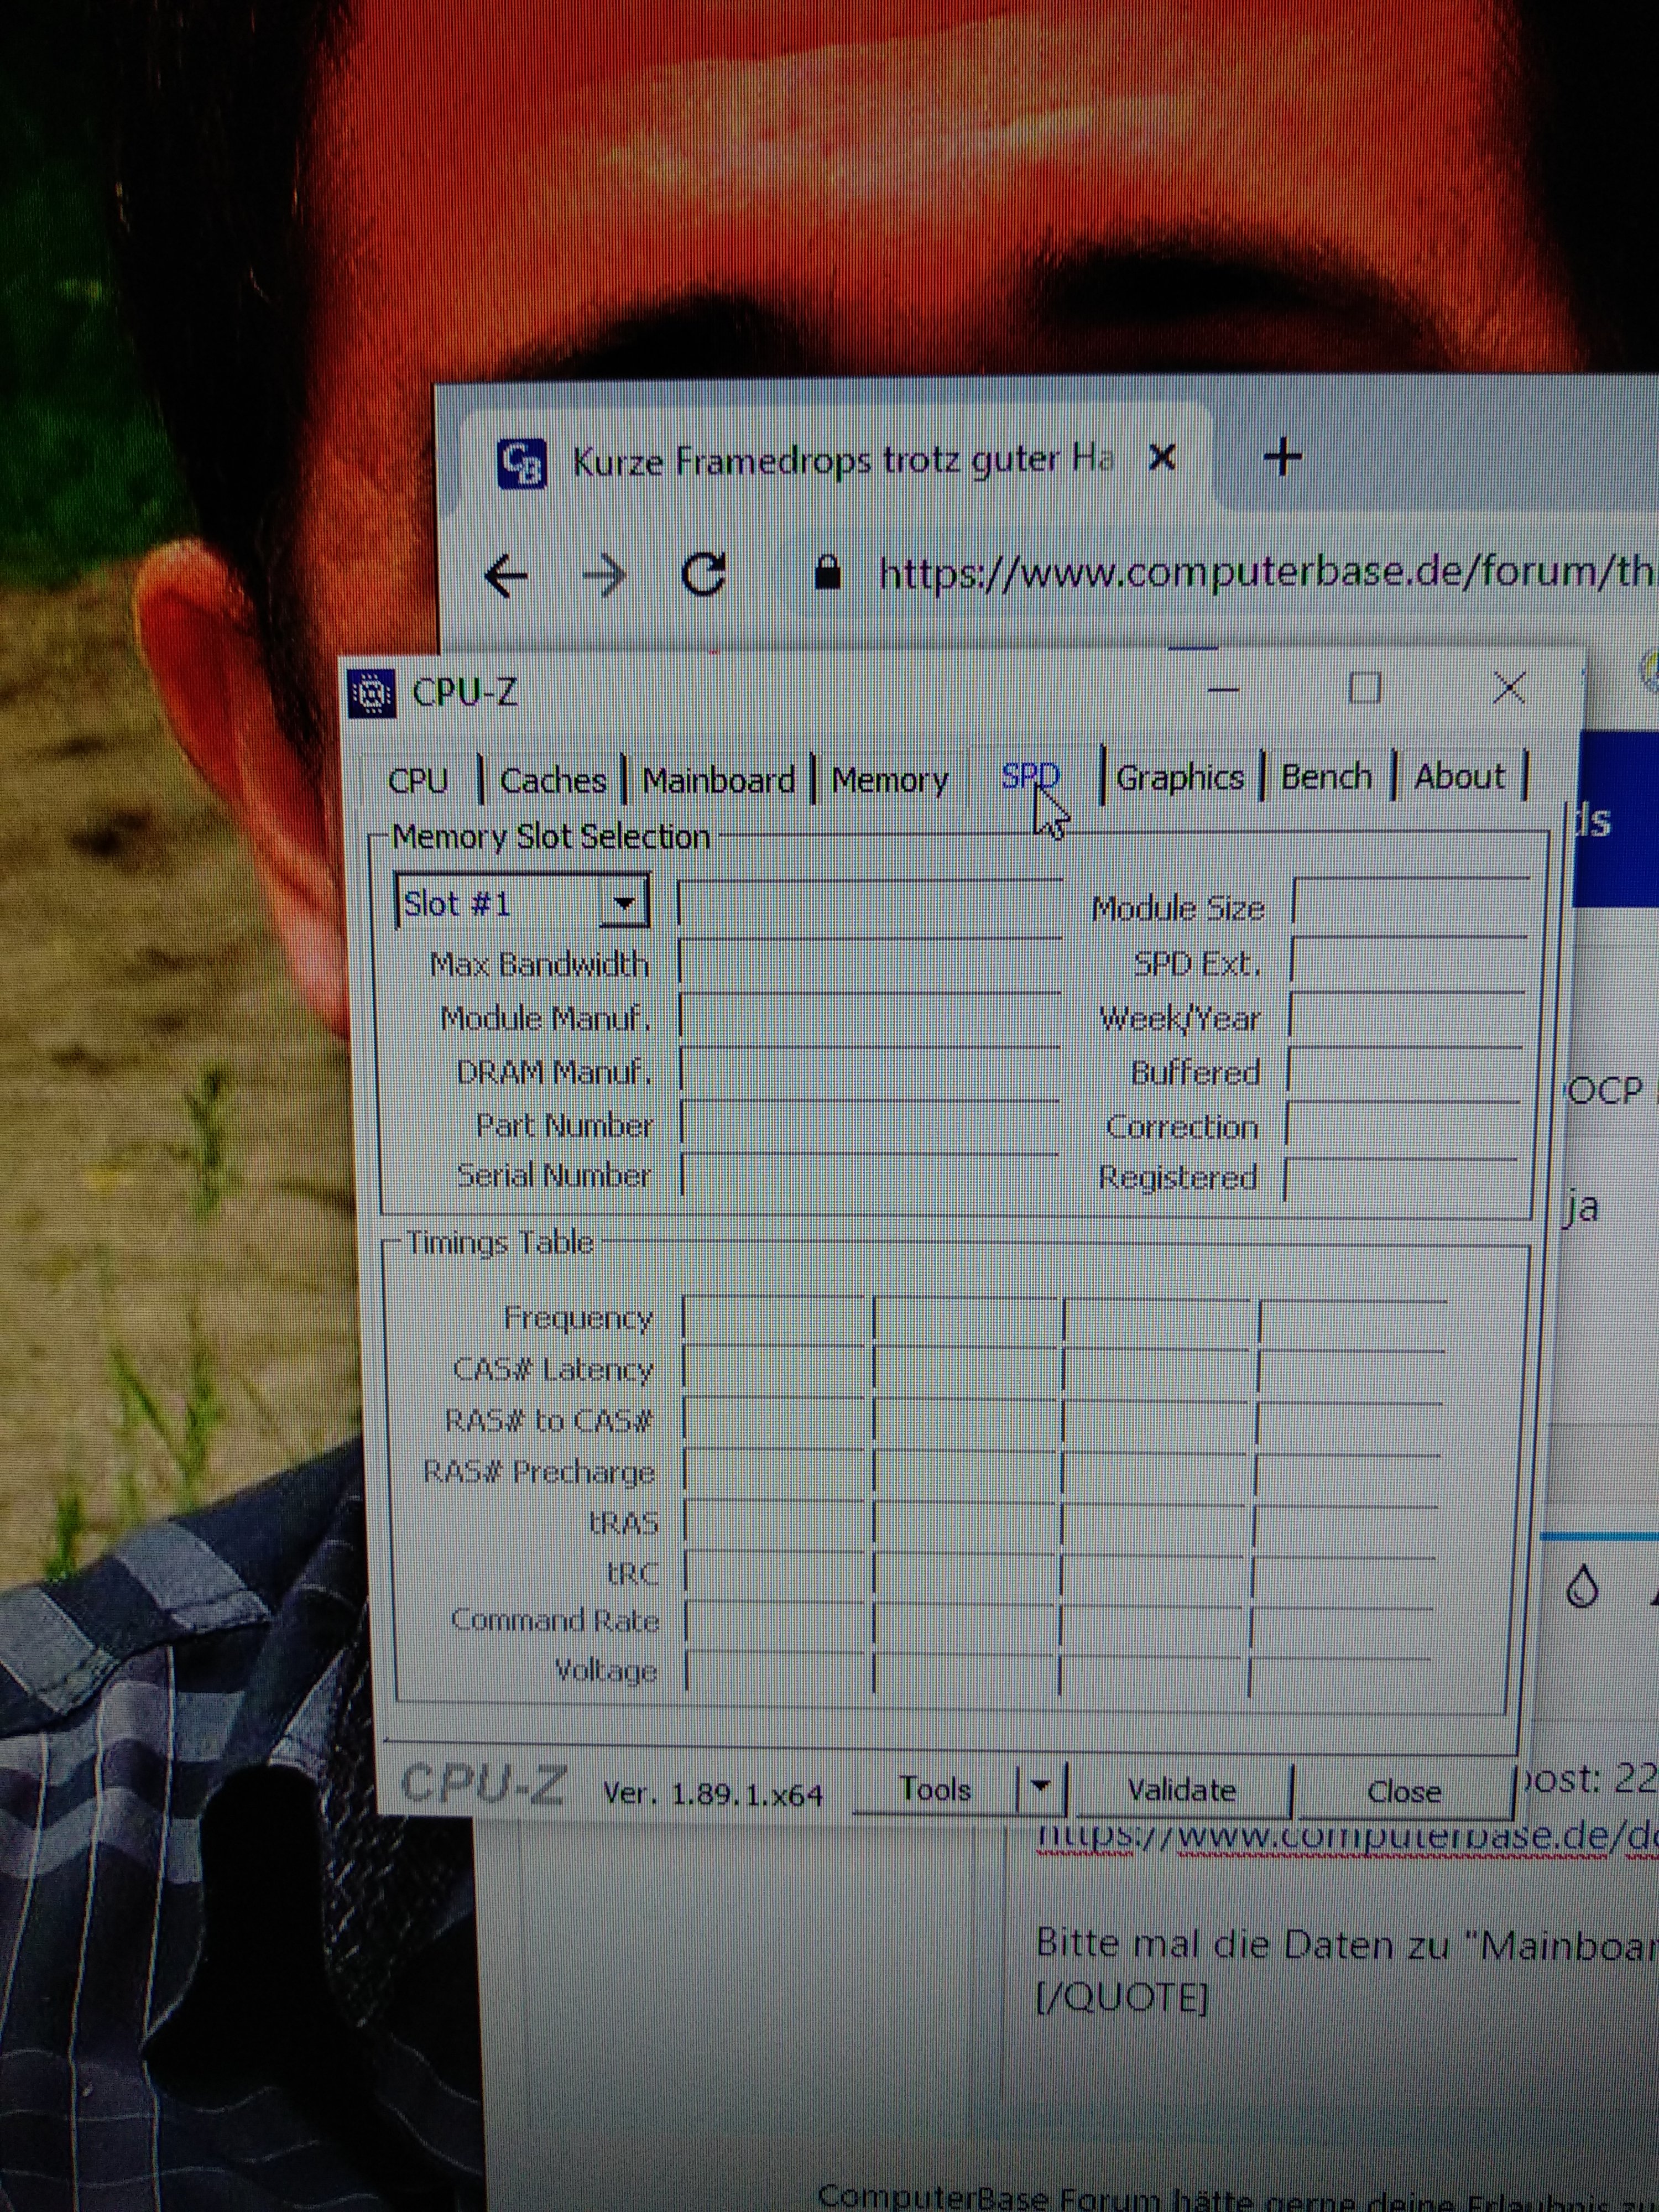Viewport: 1659px width, 2212px height.
Task: Click the Module Size field
Action: point(1411,901)
